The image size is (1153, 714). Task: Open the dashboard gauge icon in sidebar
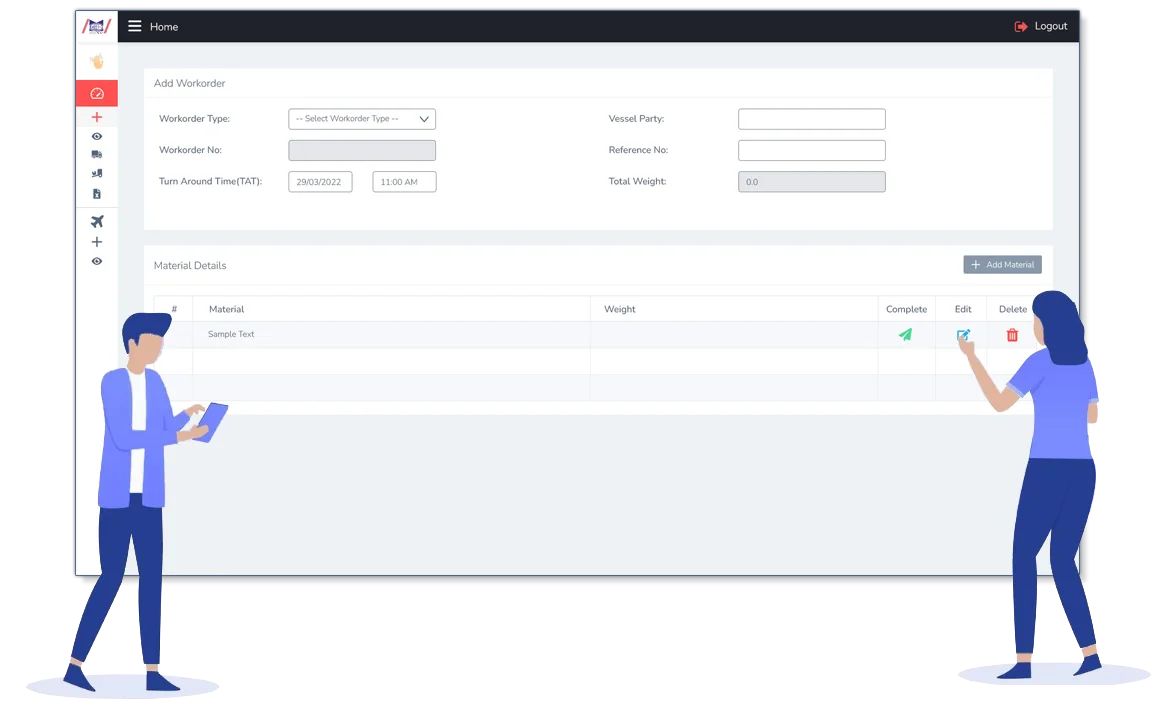97,94
